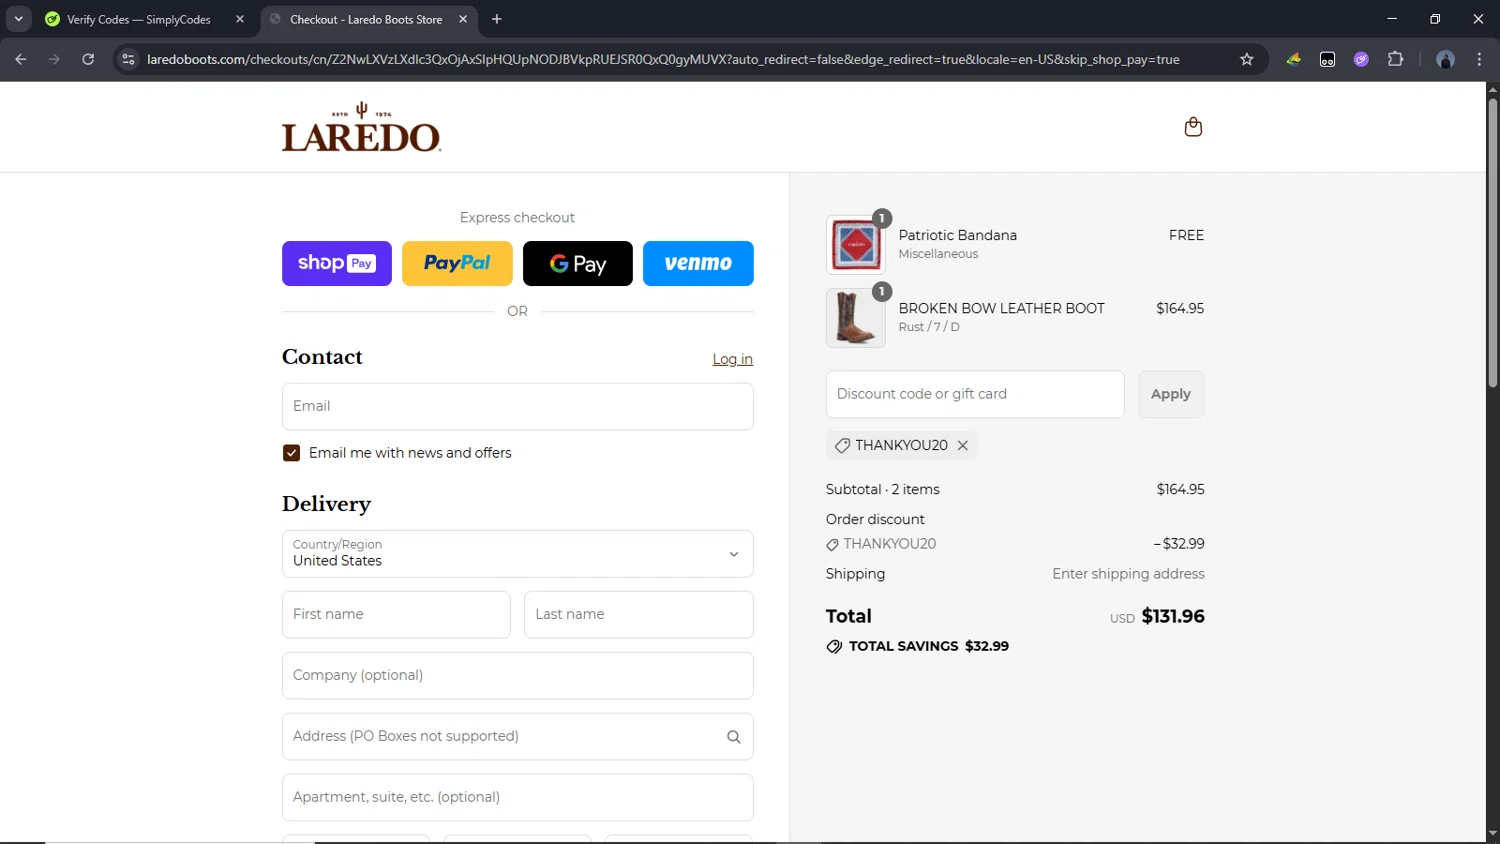Focus the Email input field
The height and width of the screenshot is (844, 1500).
click(517, 407)
